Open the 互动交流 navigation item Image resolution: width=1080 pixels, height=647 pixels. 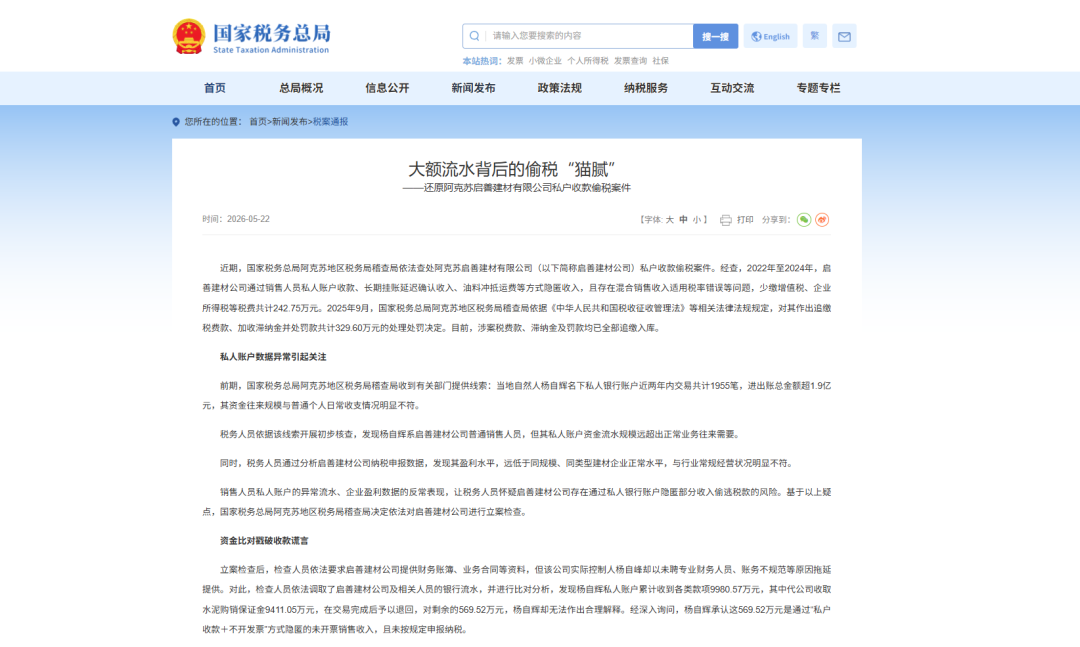click(x=732, y=88)
